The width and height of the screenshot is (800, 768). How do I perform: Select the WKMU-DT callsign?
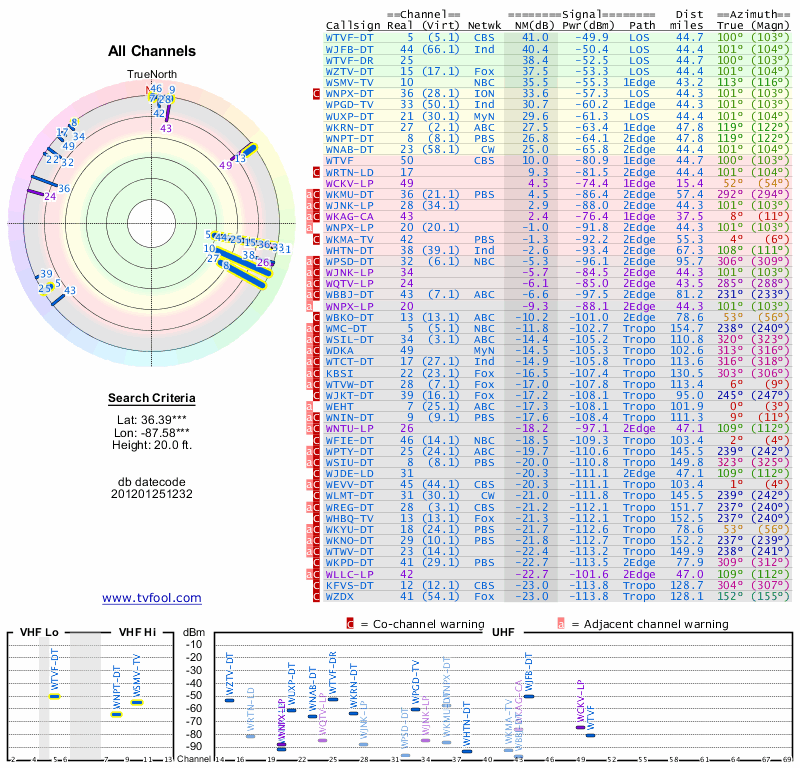pos(349,194)
